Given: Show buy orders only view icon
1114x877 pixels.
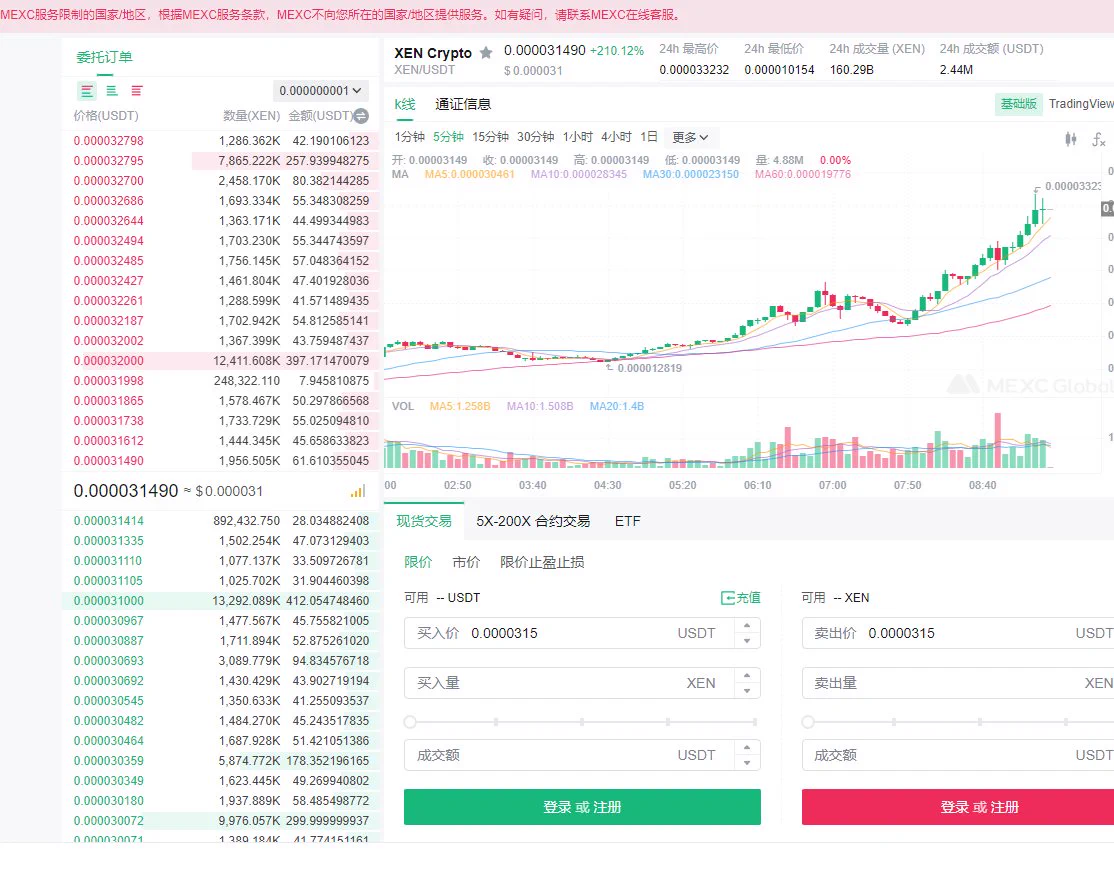Looking at the screenshot, I should click(112, 91).
